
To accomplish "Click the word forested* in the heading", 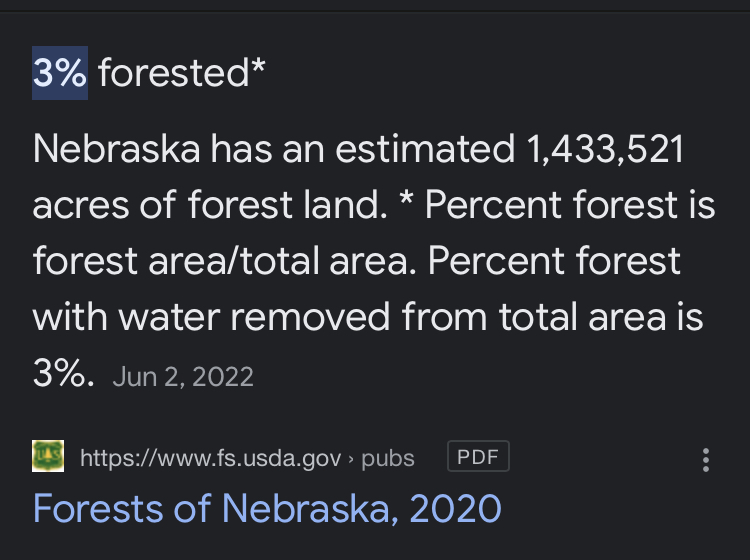I will tap(182, 73).
